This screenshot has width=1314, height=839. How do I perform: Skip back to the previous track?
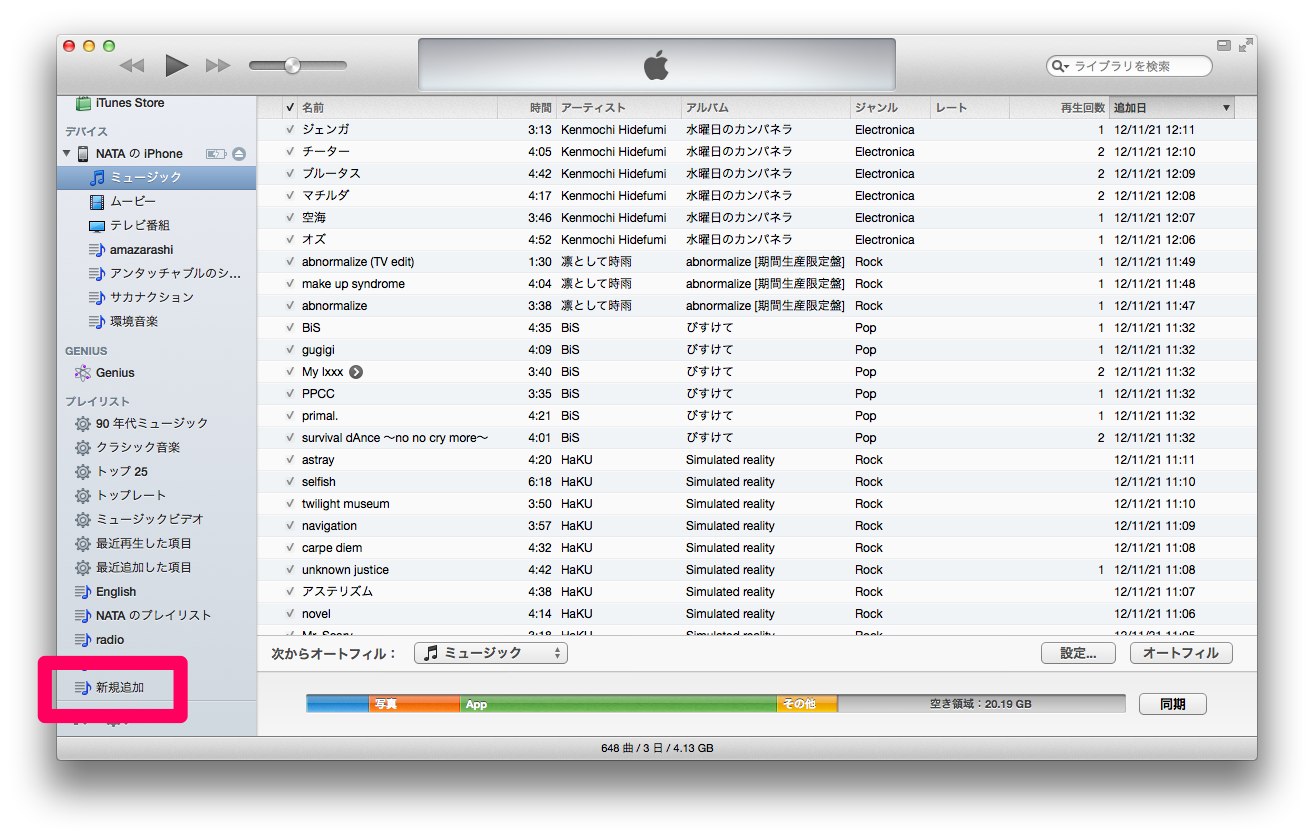click(132, 66)
